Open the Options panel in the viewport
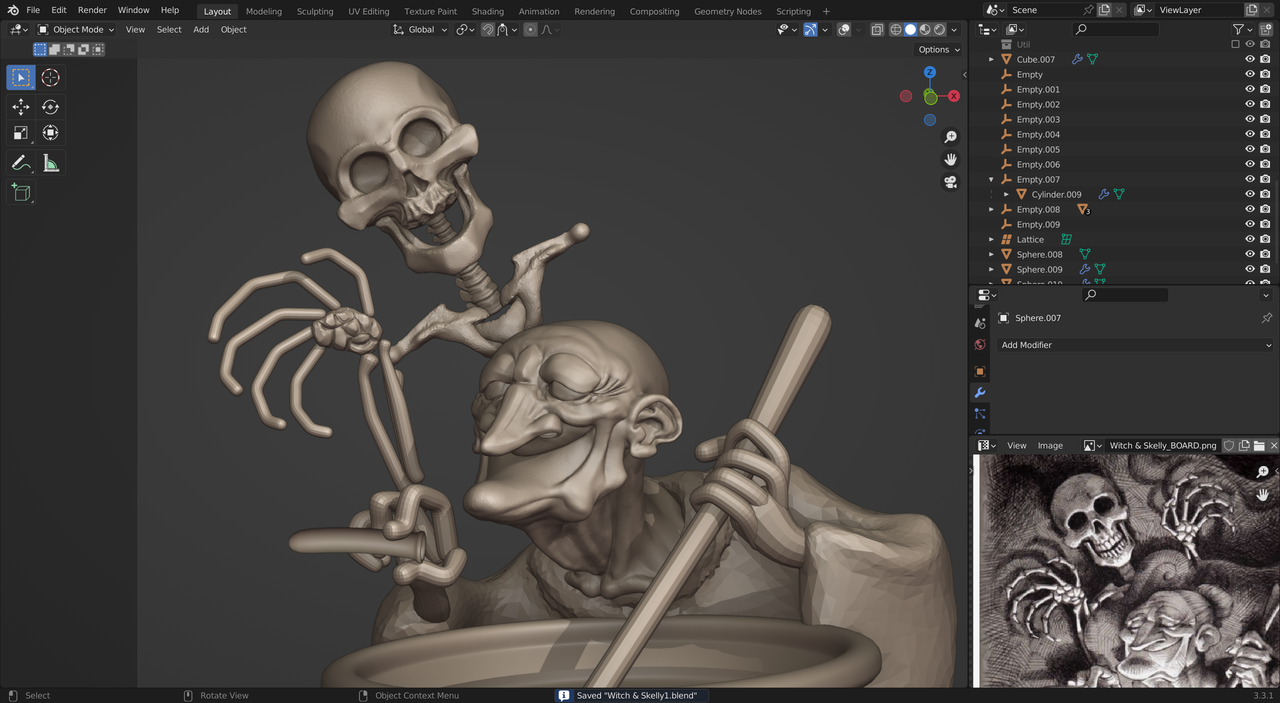Image resolution: width=1280 pixels, height=703 pixels. [938, 49]
